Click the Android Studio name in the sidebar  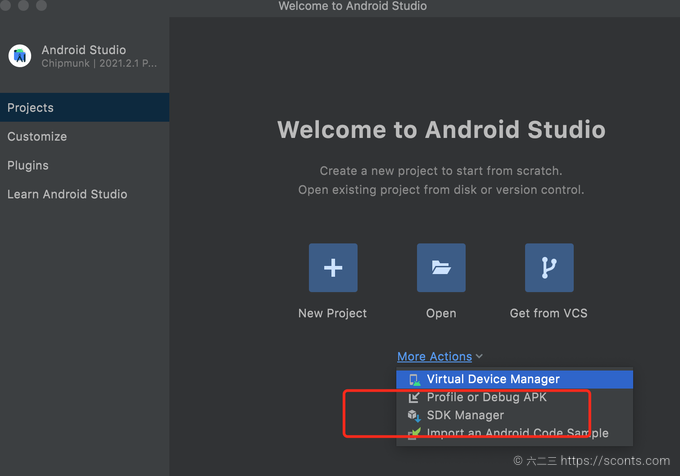[x=84, y=50]
